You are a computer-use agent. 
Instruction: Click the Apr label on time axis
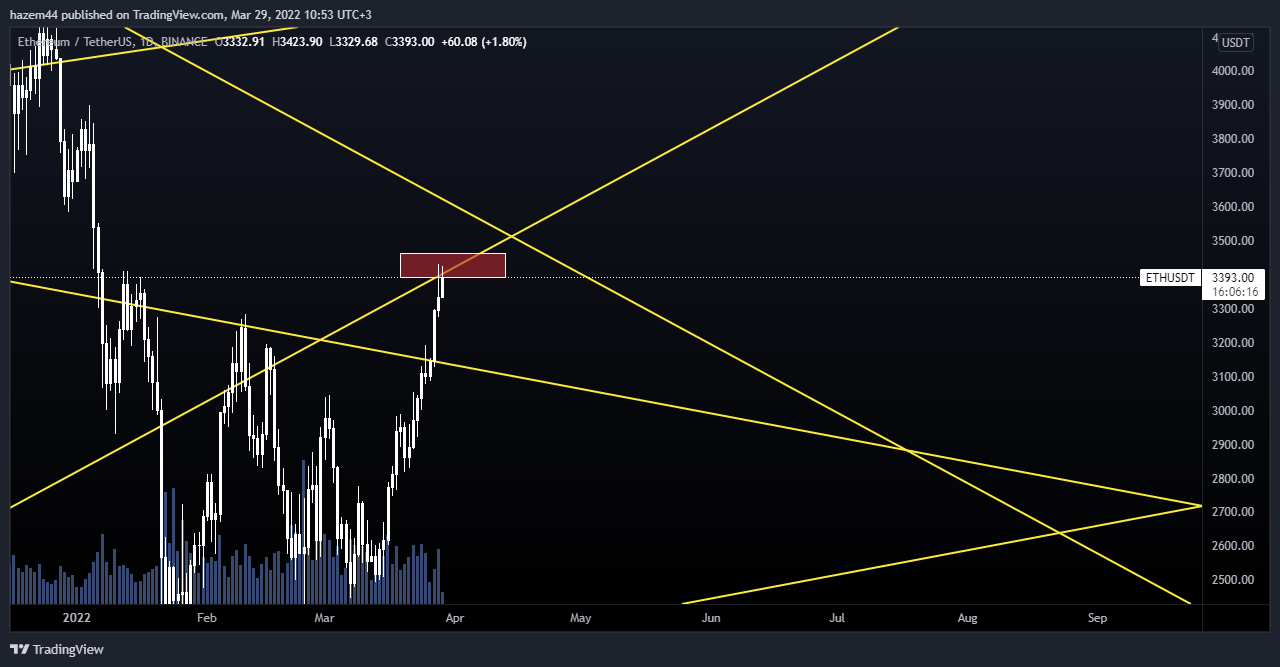pos(454,618)
